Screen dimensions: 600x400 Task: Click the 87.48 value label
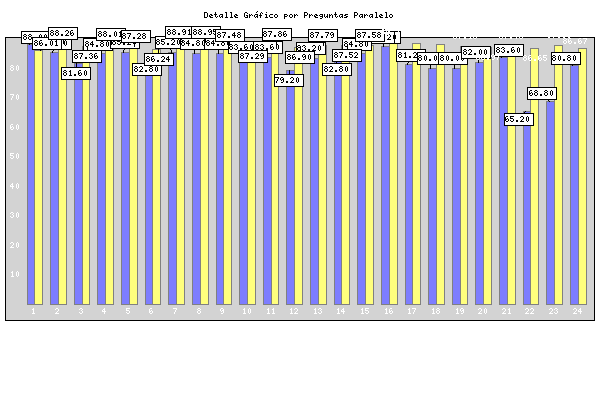pos(230,35)
